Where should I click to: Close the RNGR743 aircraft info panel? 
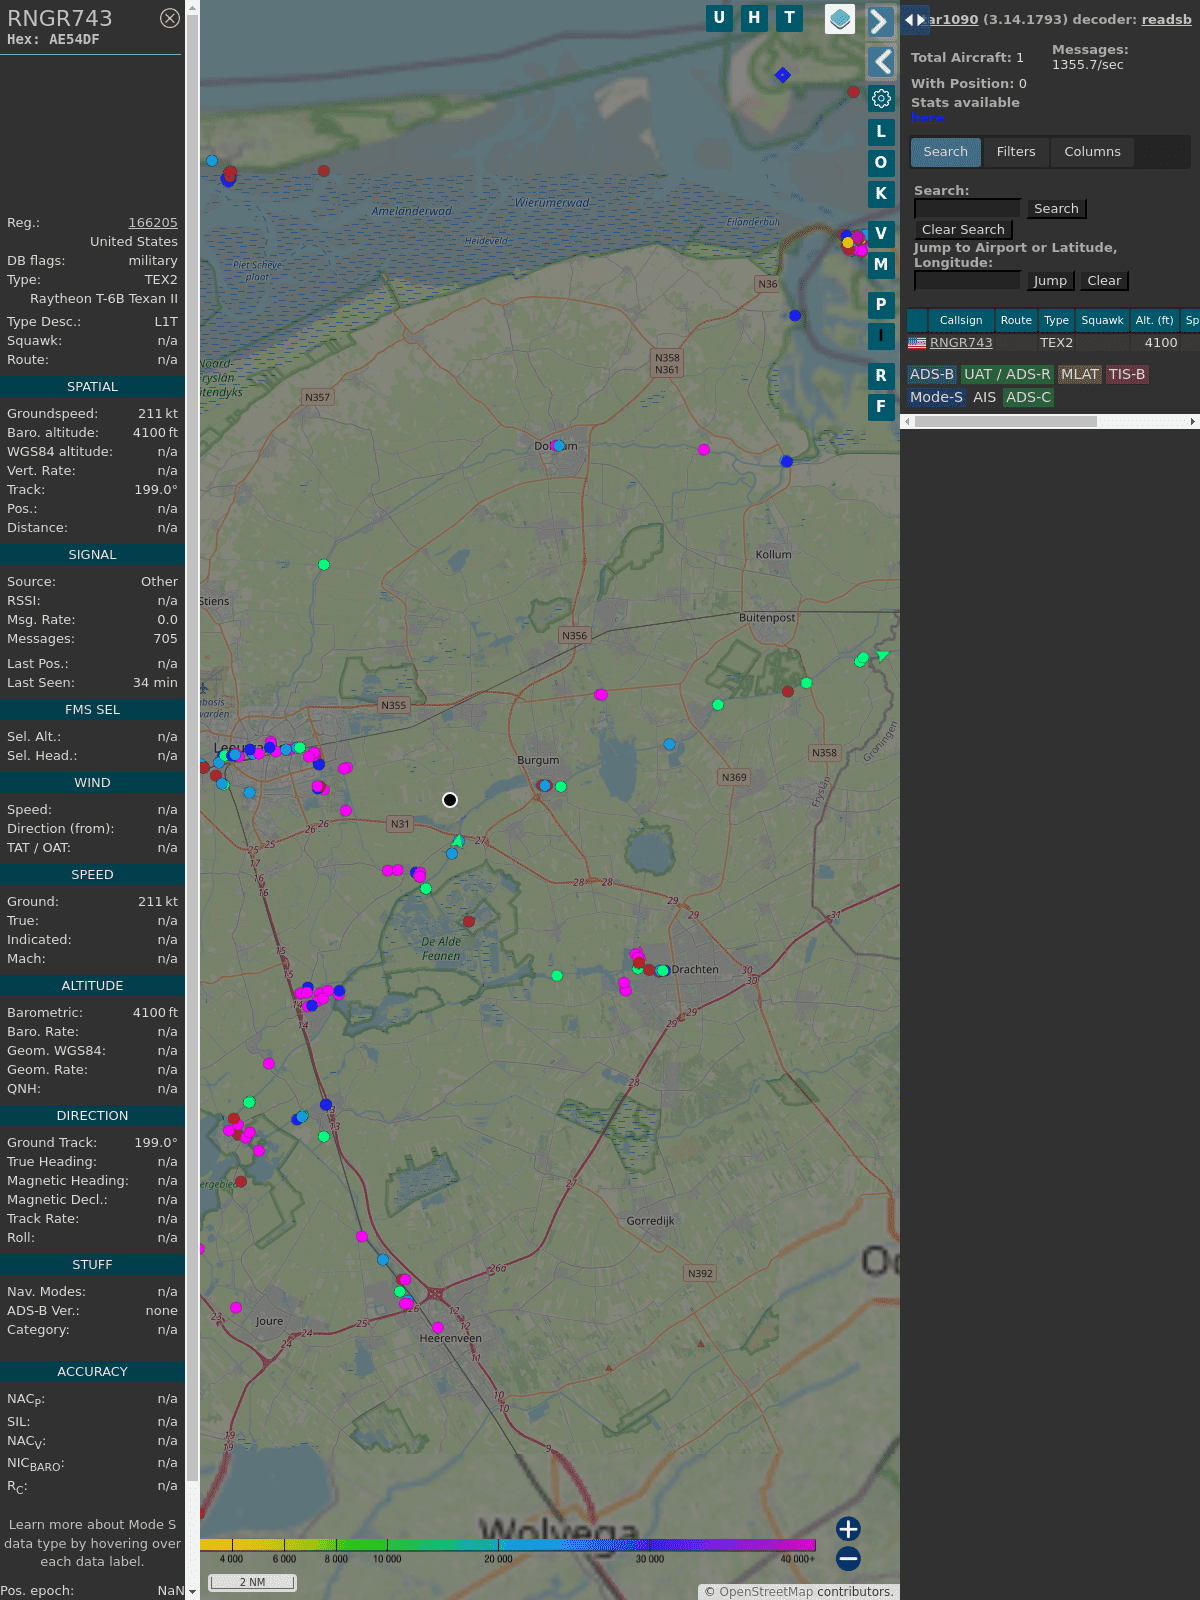click(170, 18)
